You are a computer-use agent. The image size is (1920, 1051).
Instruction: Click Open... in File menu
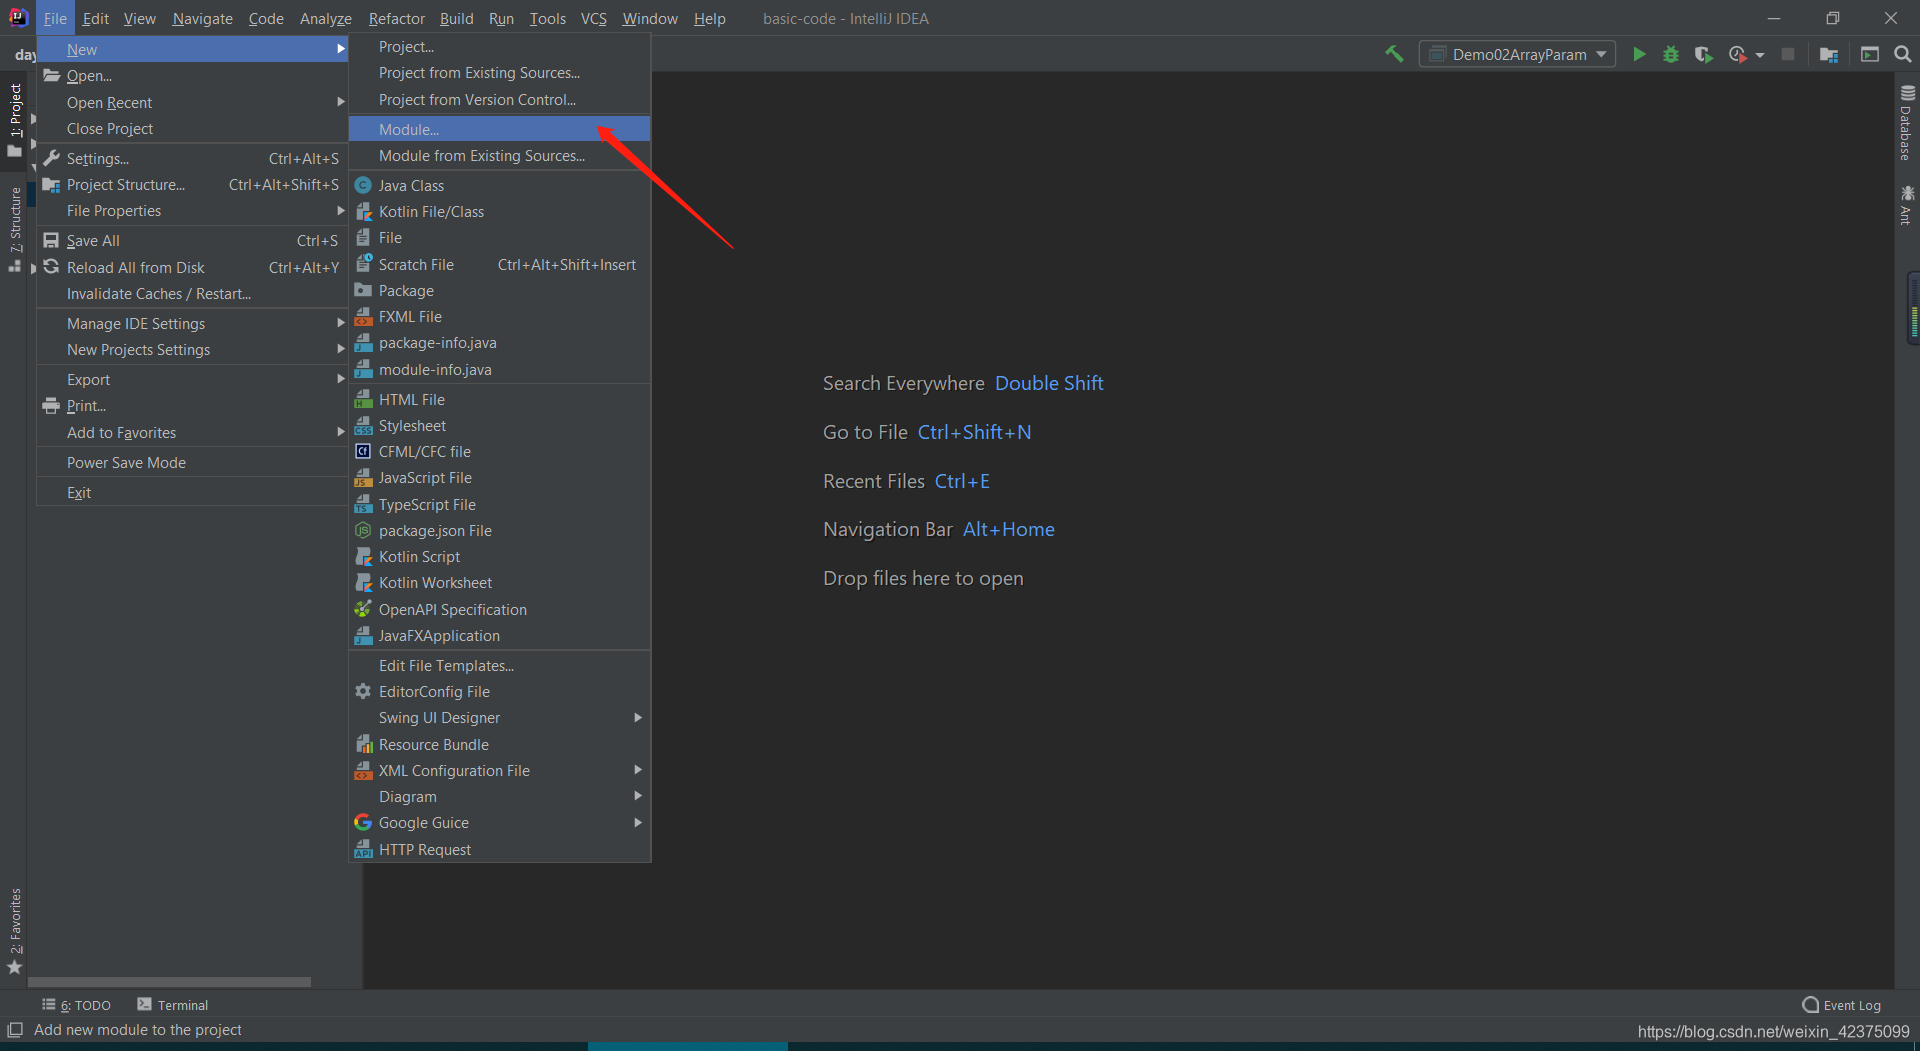192,76
